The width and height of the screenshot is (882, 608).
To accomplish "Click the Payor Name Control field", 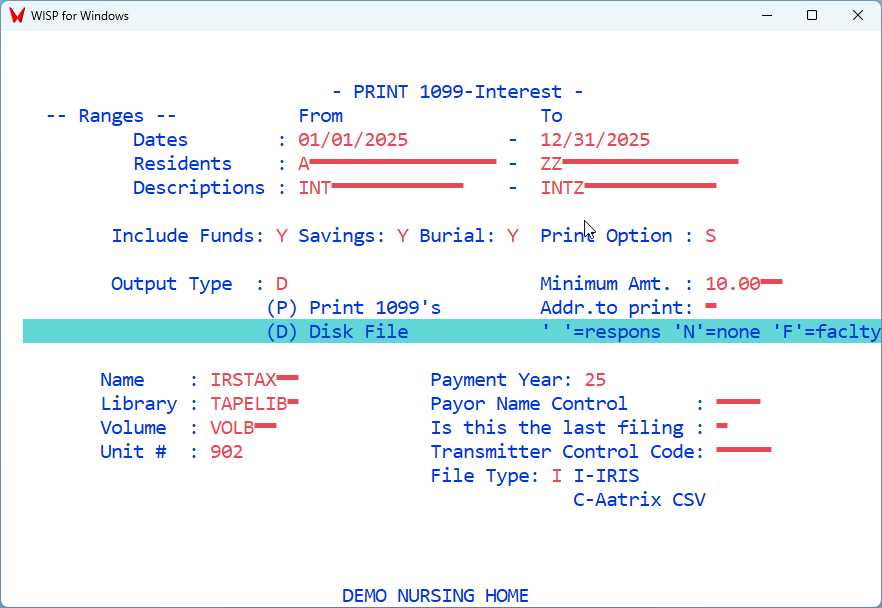I will coord(738,404).
